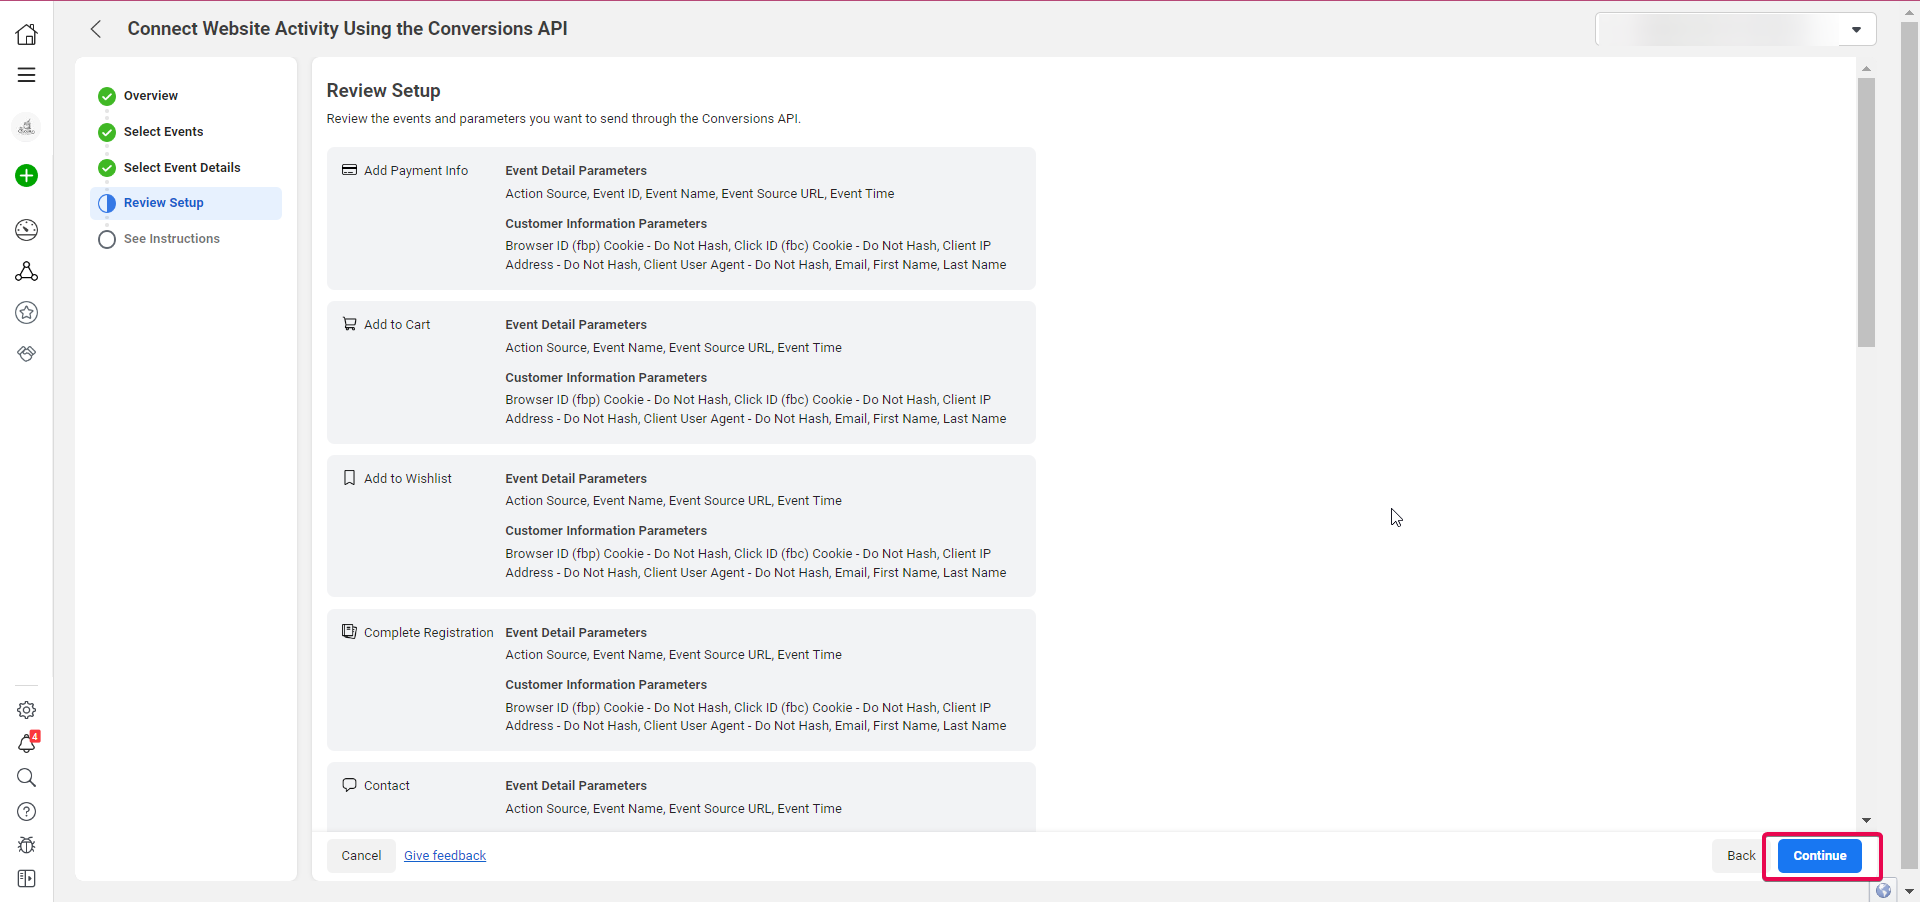
Task: Go to Select Events step
Action: (151, 132)
